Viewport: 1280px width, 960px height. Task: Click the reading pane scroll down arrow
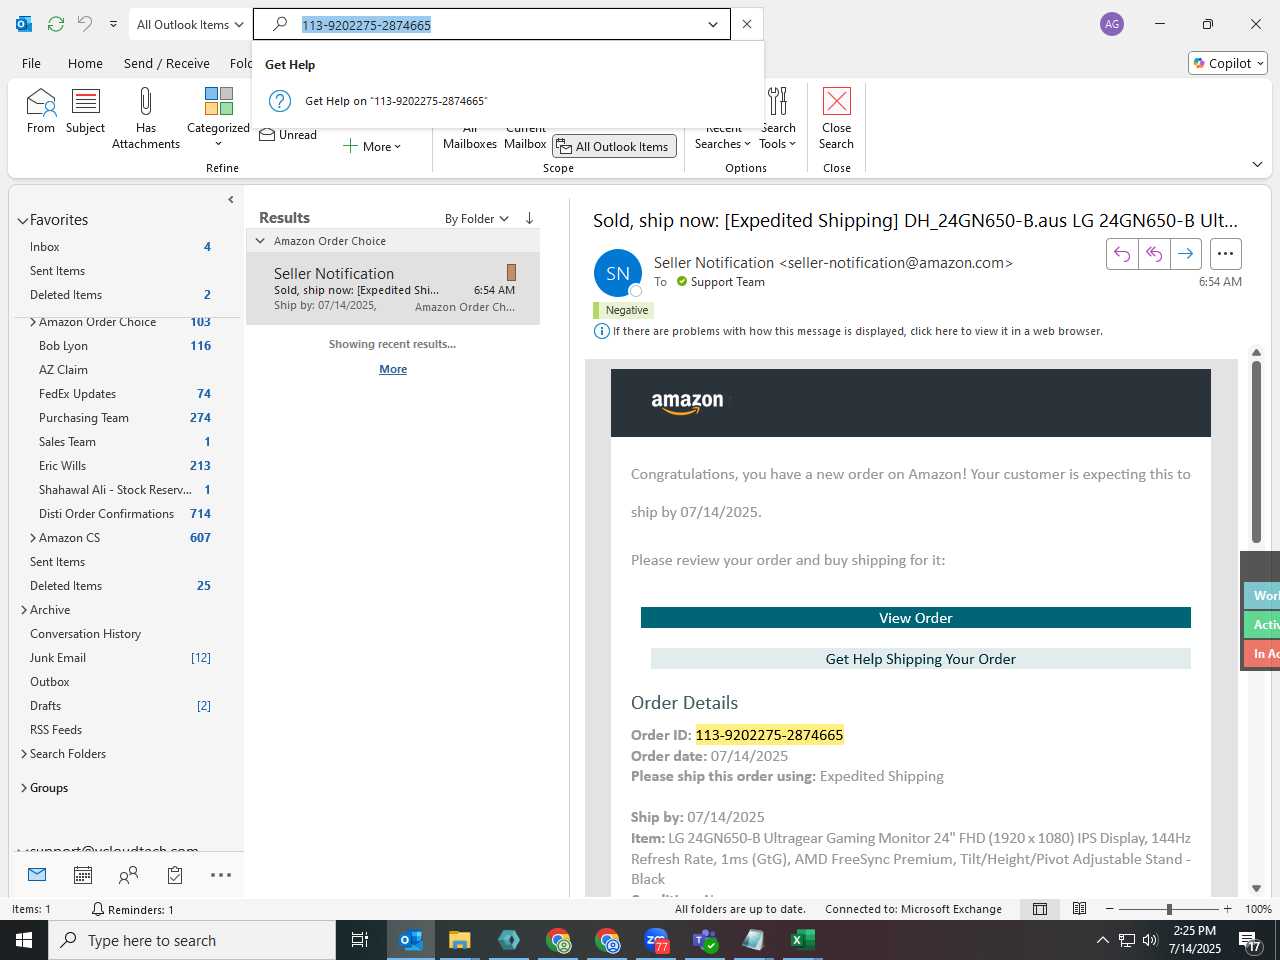1256,888
